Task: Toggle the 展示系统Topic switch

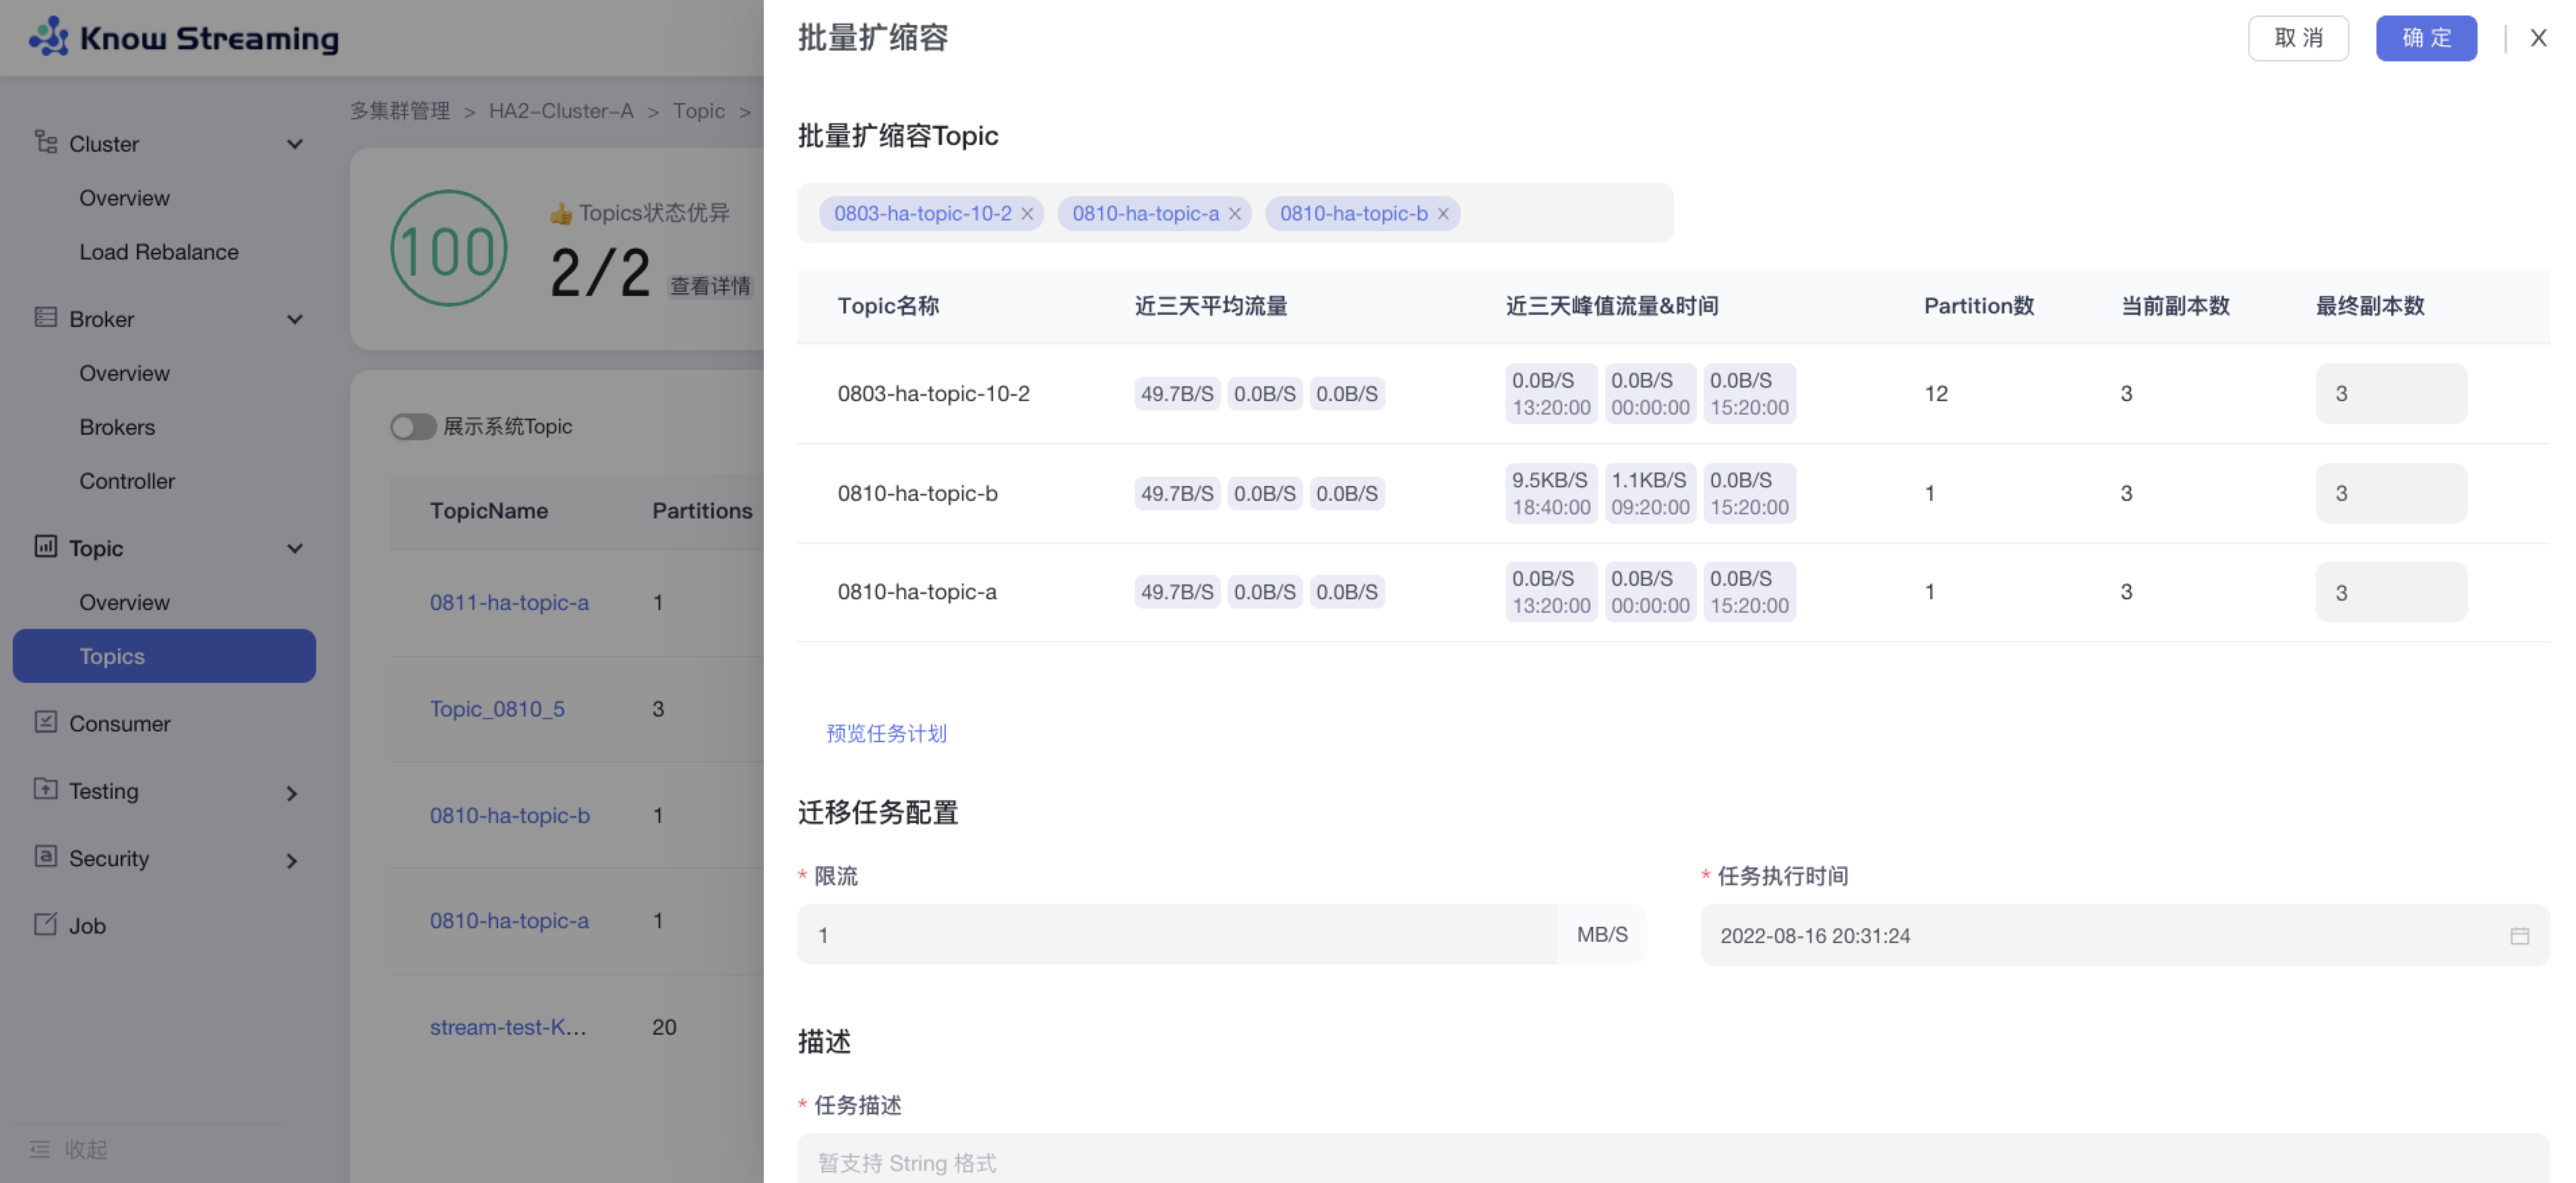Action: pyautogui.click(x=413, y=427)
